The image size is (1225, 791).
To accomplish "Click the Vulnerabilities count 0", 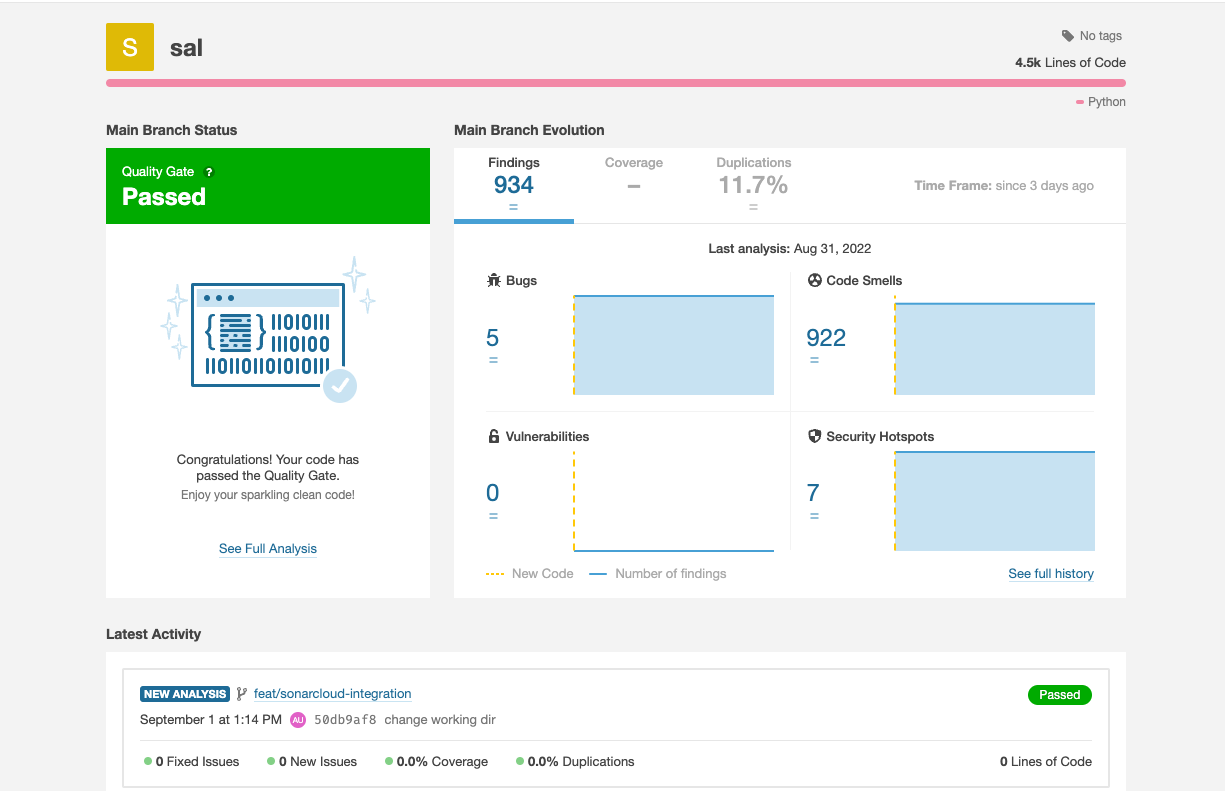I will tap(493, 493).
